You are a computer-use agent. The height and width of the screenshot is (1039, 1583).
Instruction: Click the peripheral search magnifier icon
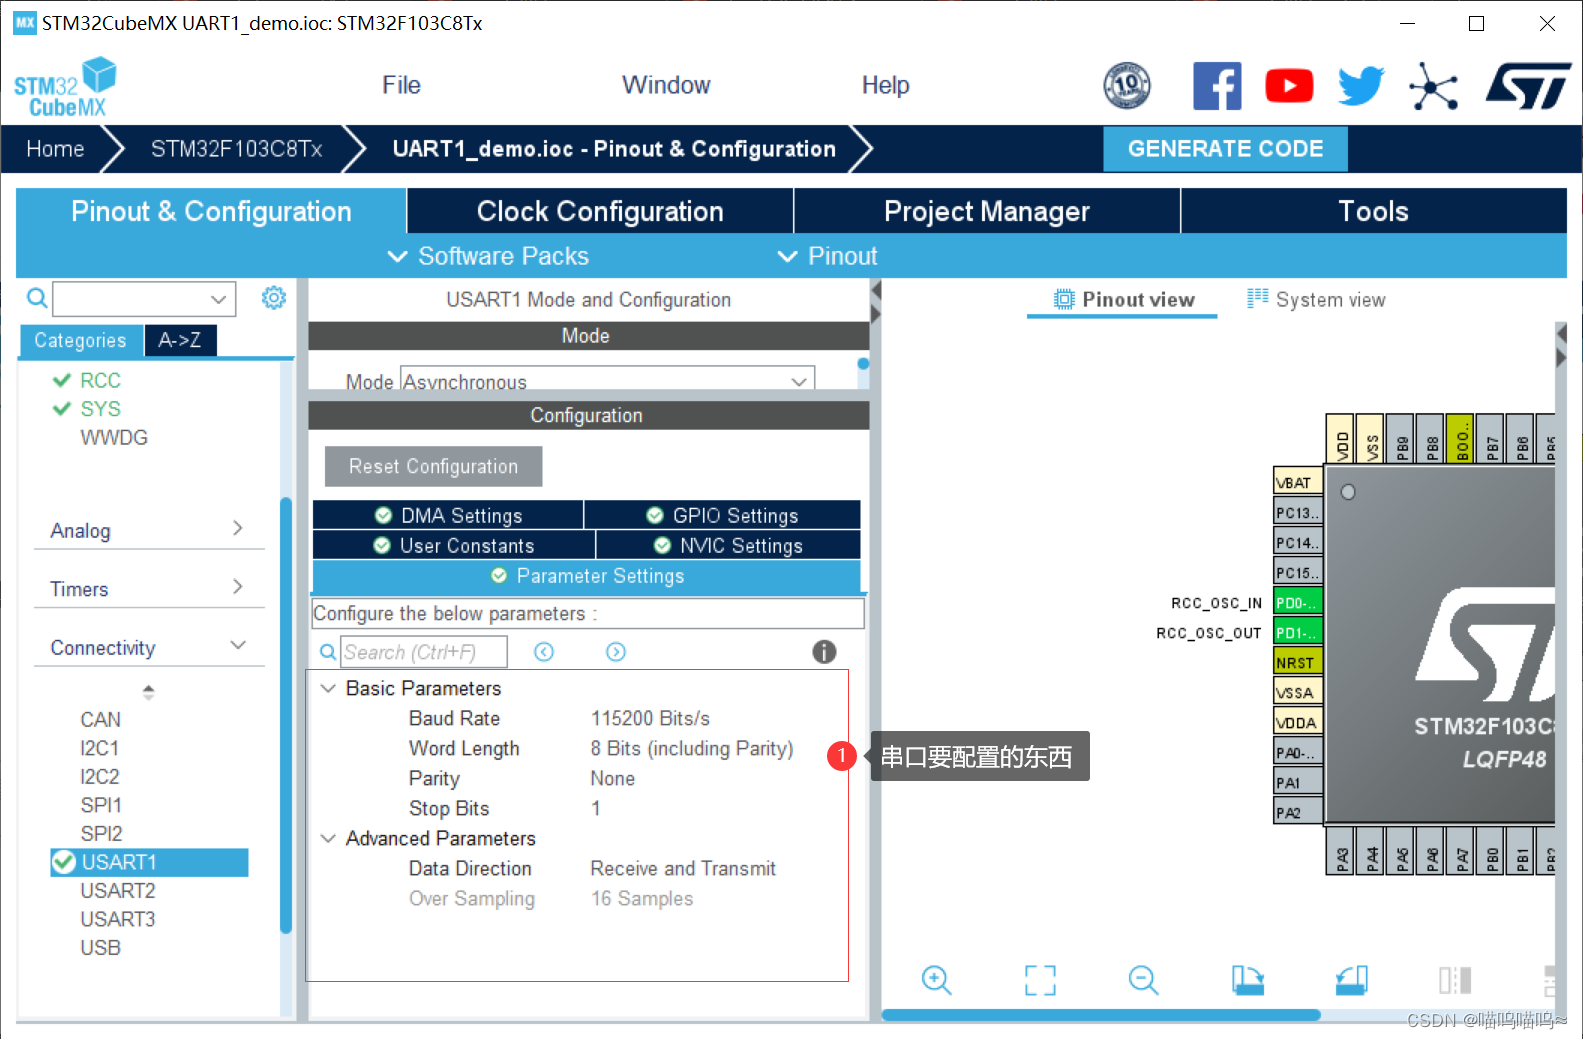[x=36, y=298]
